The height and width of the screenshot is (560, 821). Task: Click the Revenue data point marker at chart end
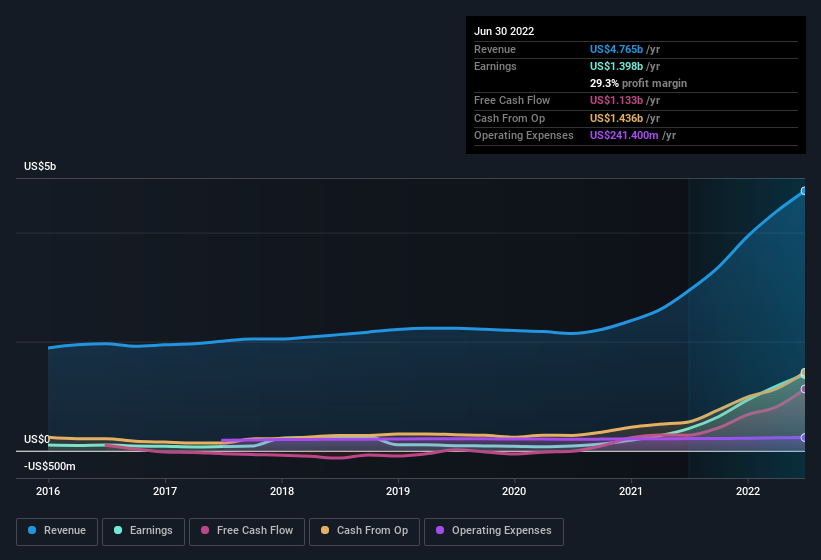click(804, 191)
